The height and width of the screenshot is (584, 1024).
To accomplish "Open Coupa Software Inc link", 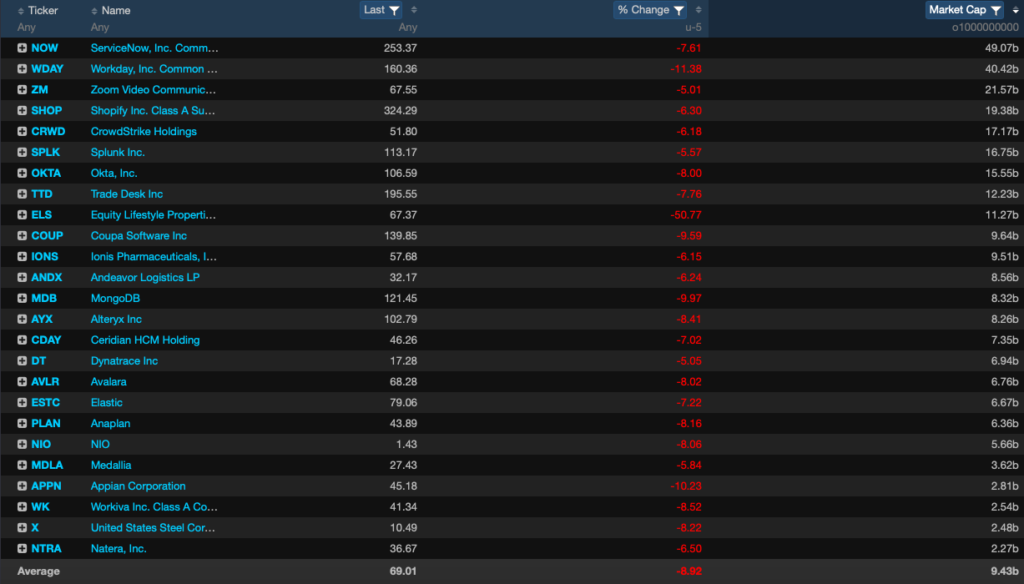I will [138, 236].
